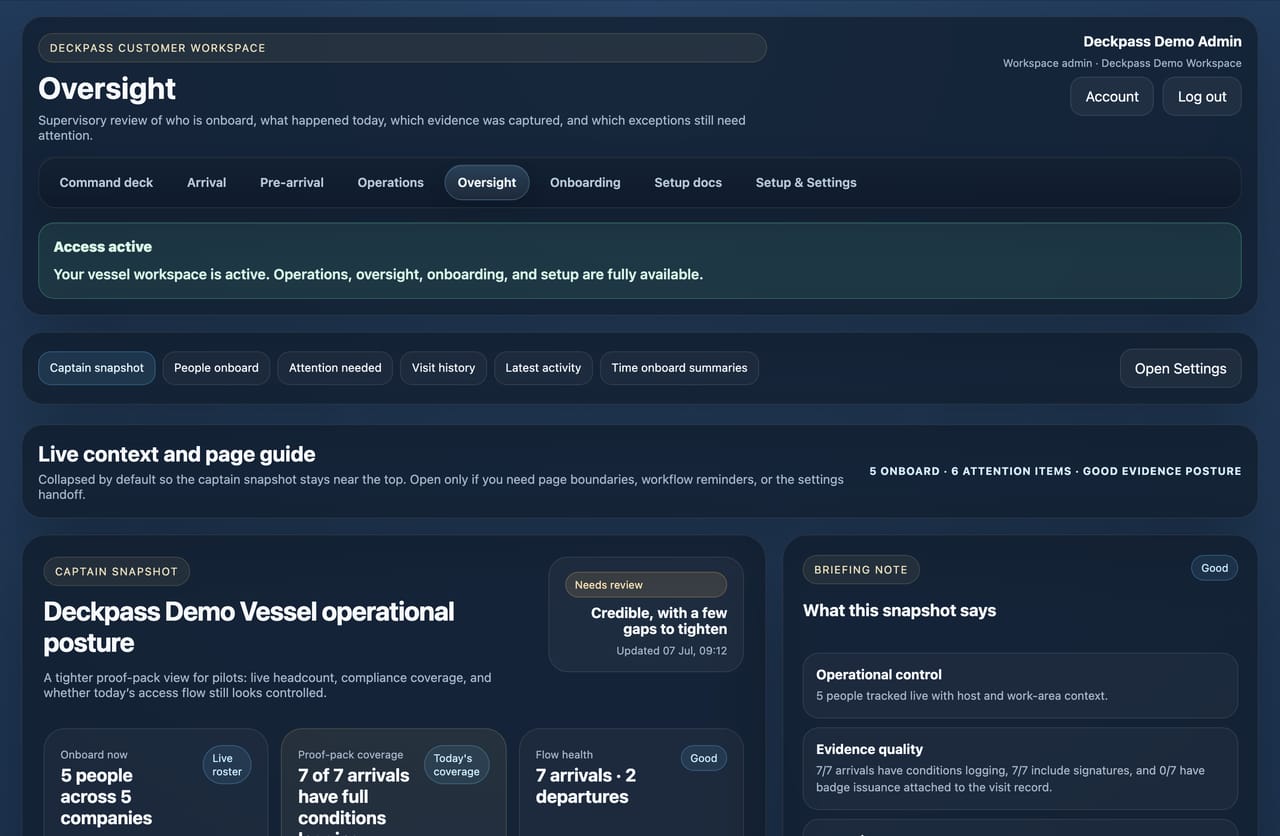Open the Operations tab
This screenshot has width=1280, height=836.
391,182
